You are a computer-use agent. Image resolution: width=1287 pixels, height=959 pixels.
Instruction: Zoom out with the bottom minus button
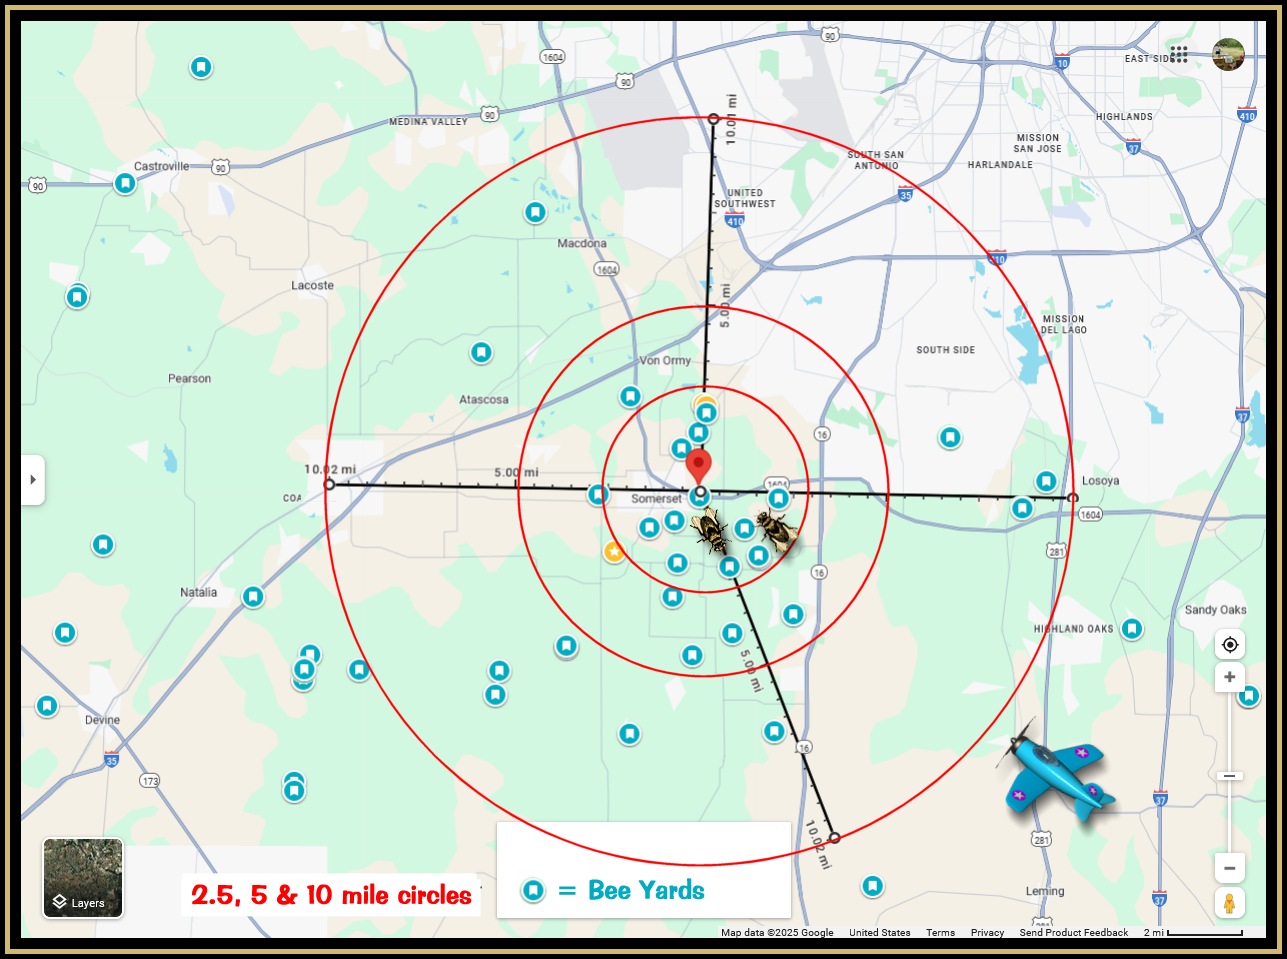(1230, 868)
